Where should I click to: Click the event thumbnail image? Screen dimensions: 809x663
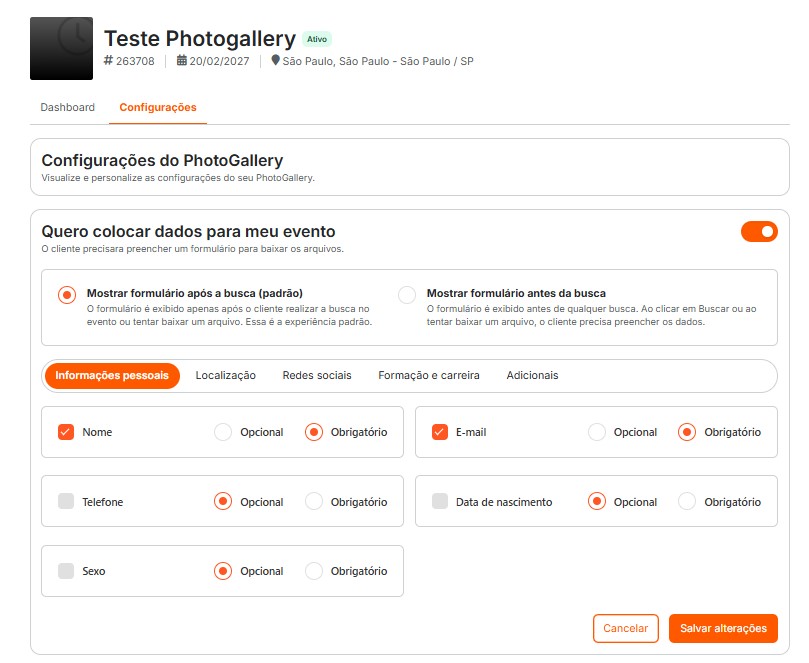pos(62,48)
